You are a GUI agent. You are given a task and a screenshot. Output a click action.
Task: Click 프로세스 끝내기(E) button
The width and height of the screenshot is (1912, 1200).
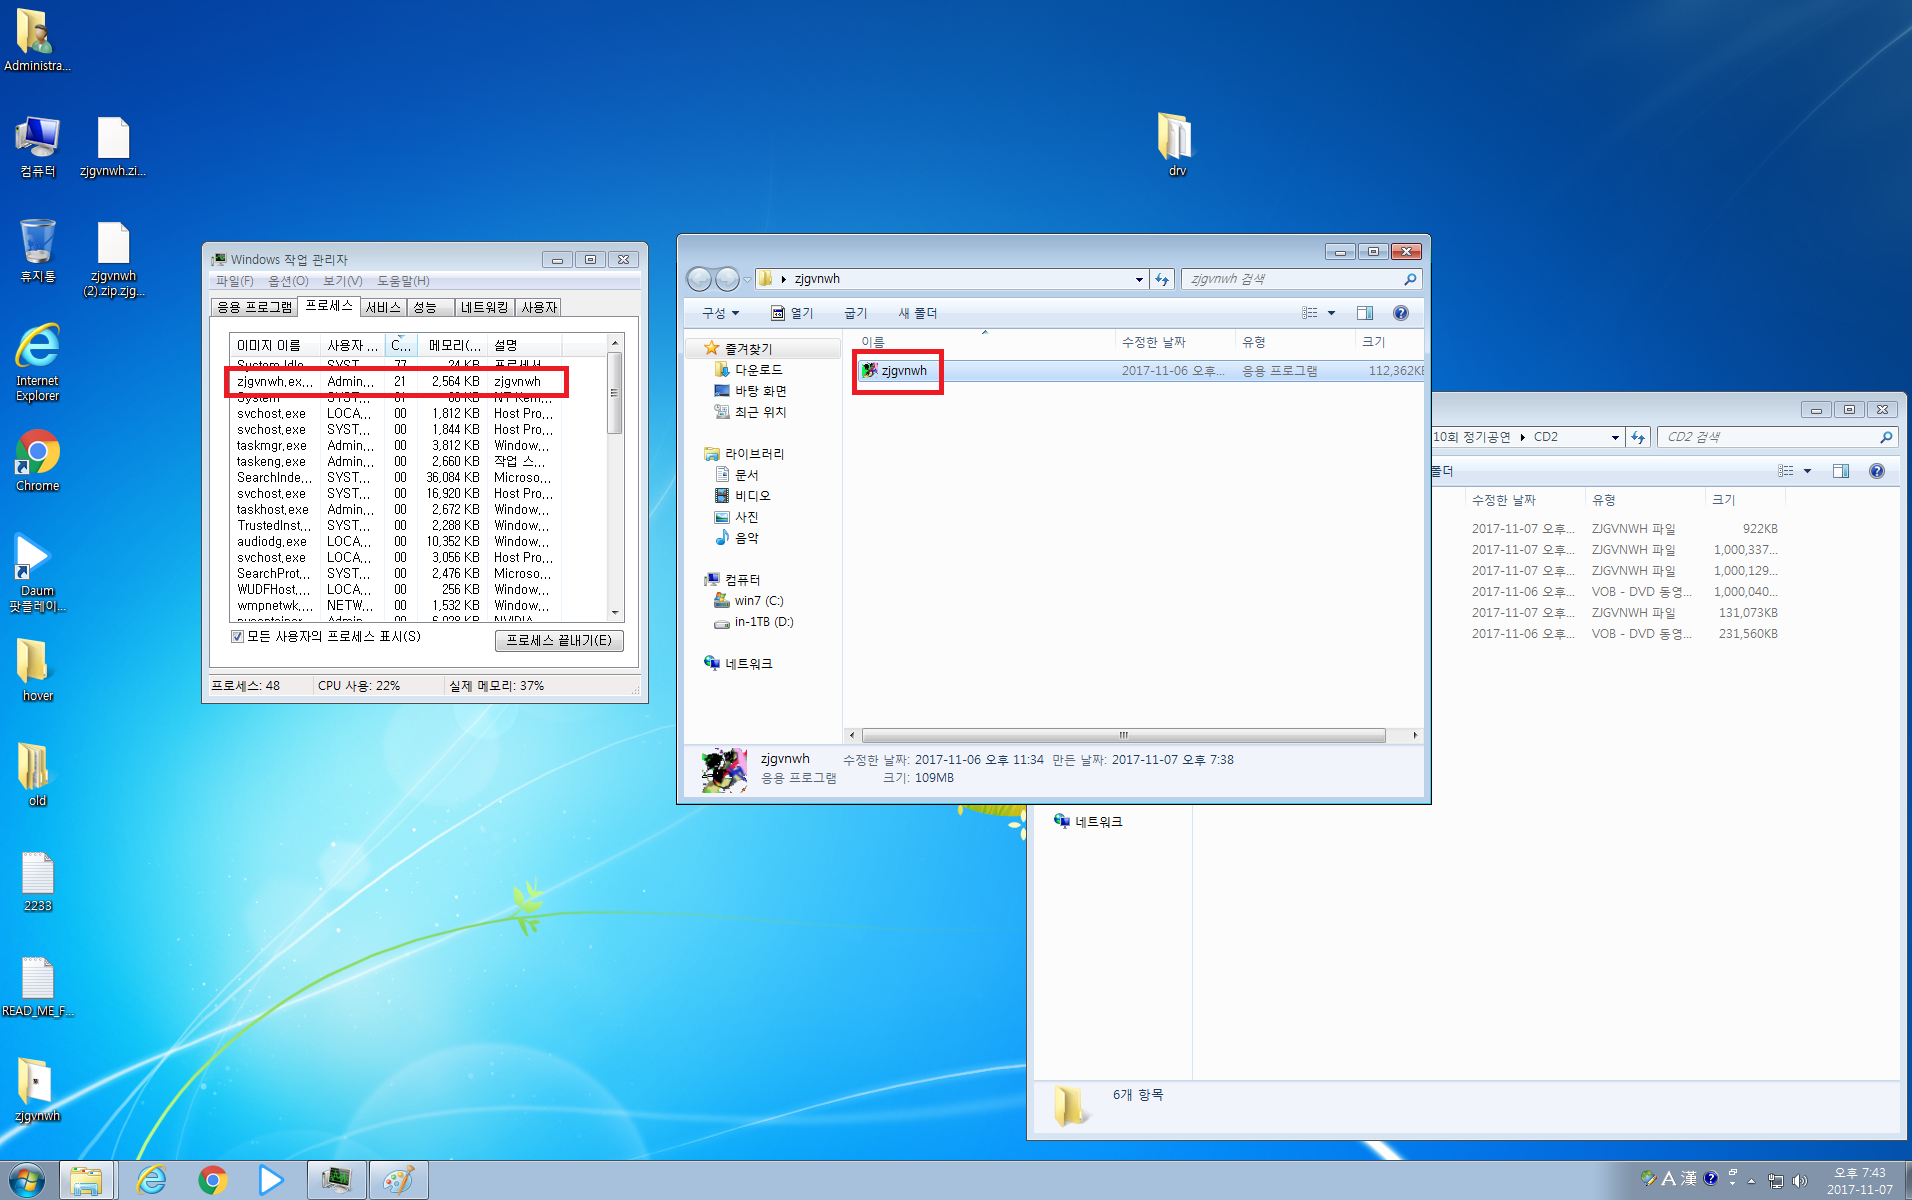pyautogui.click(x=559, y=640)
